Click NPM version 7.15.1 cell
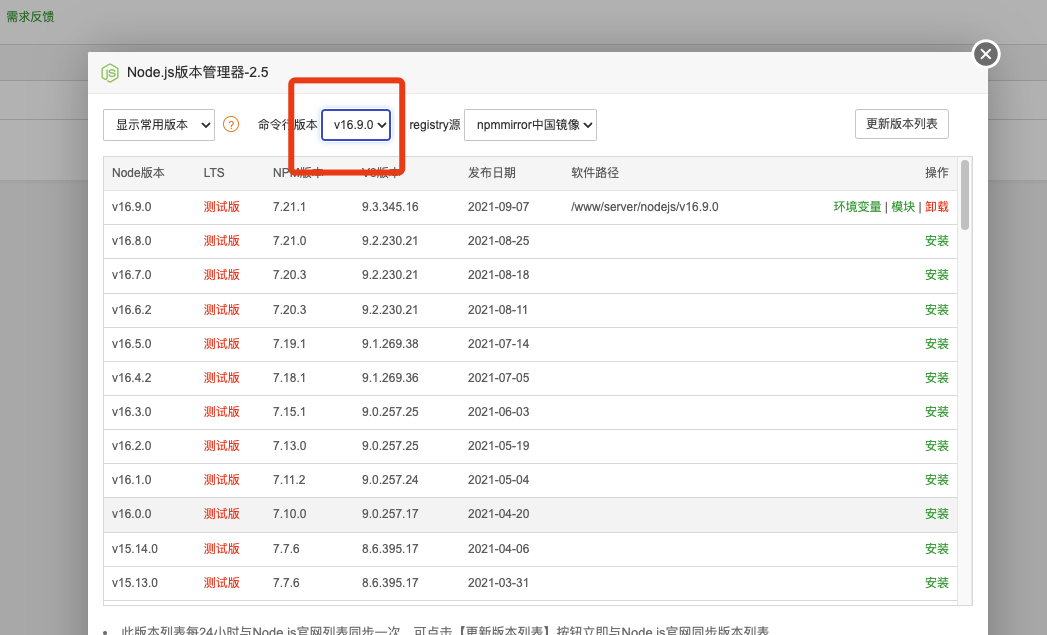 (289, 412)
